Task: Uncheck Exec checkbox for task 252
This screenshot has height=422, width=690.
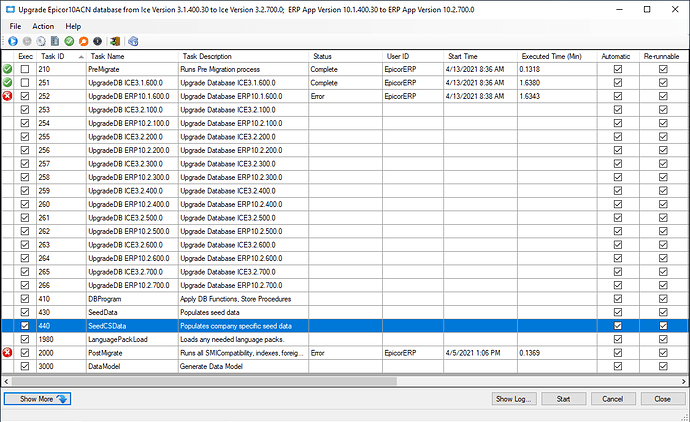Action: click(x=25, y=96)
